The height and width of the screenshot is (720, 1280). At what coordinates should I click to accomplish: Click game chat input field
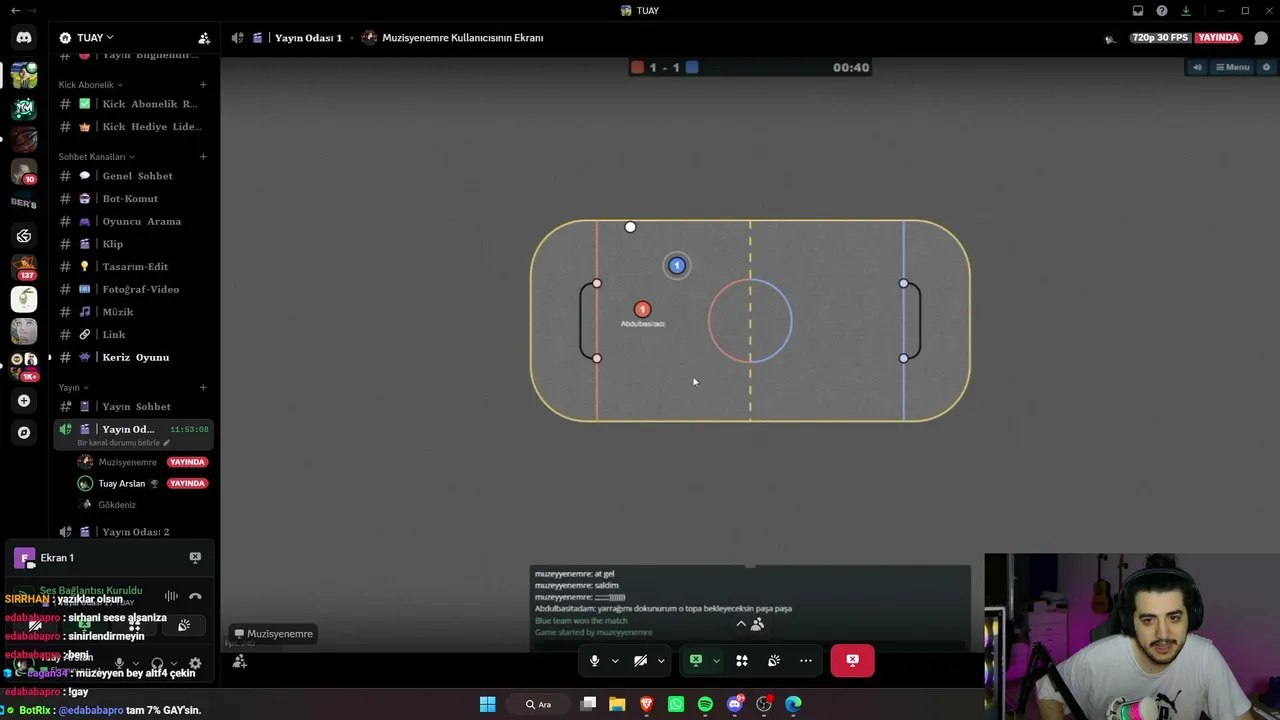[750, 645]
